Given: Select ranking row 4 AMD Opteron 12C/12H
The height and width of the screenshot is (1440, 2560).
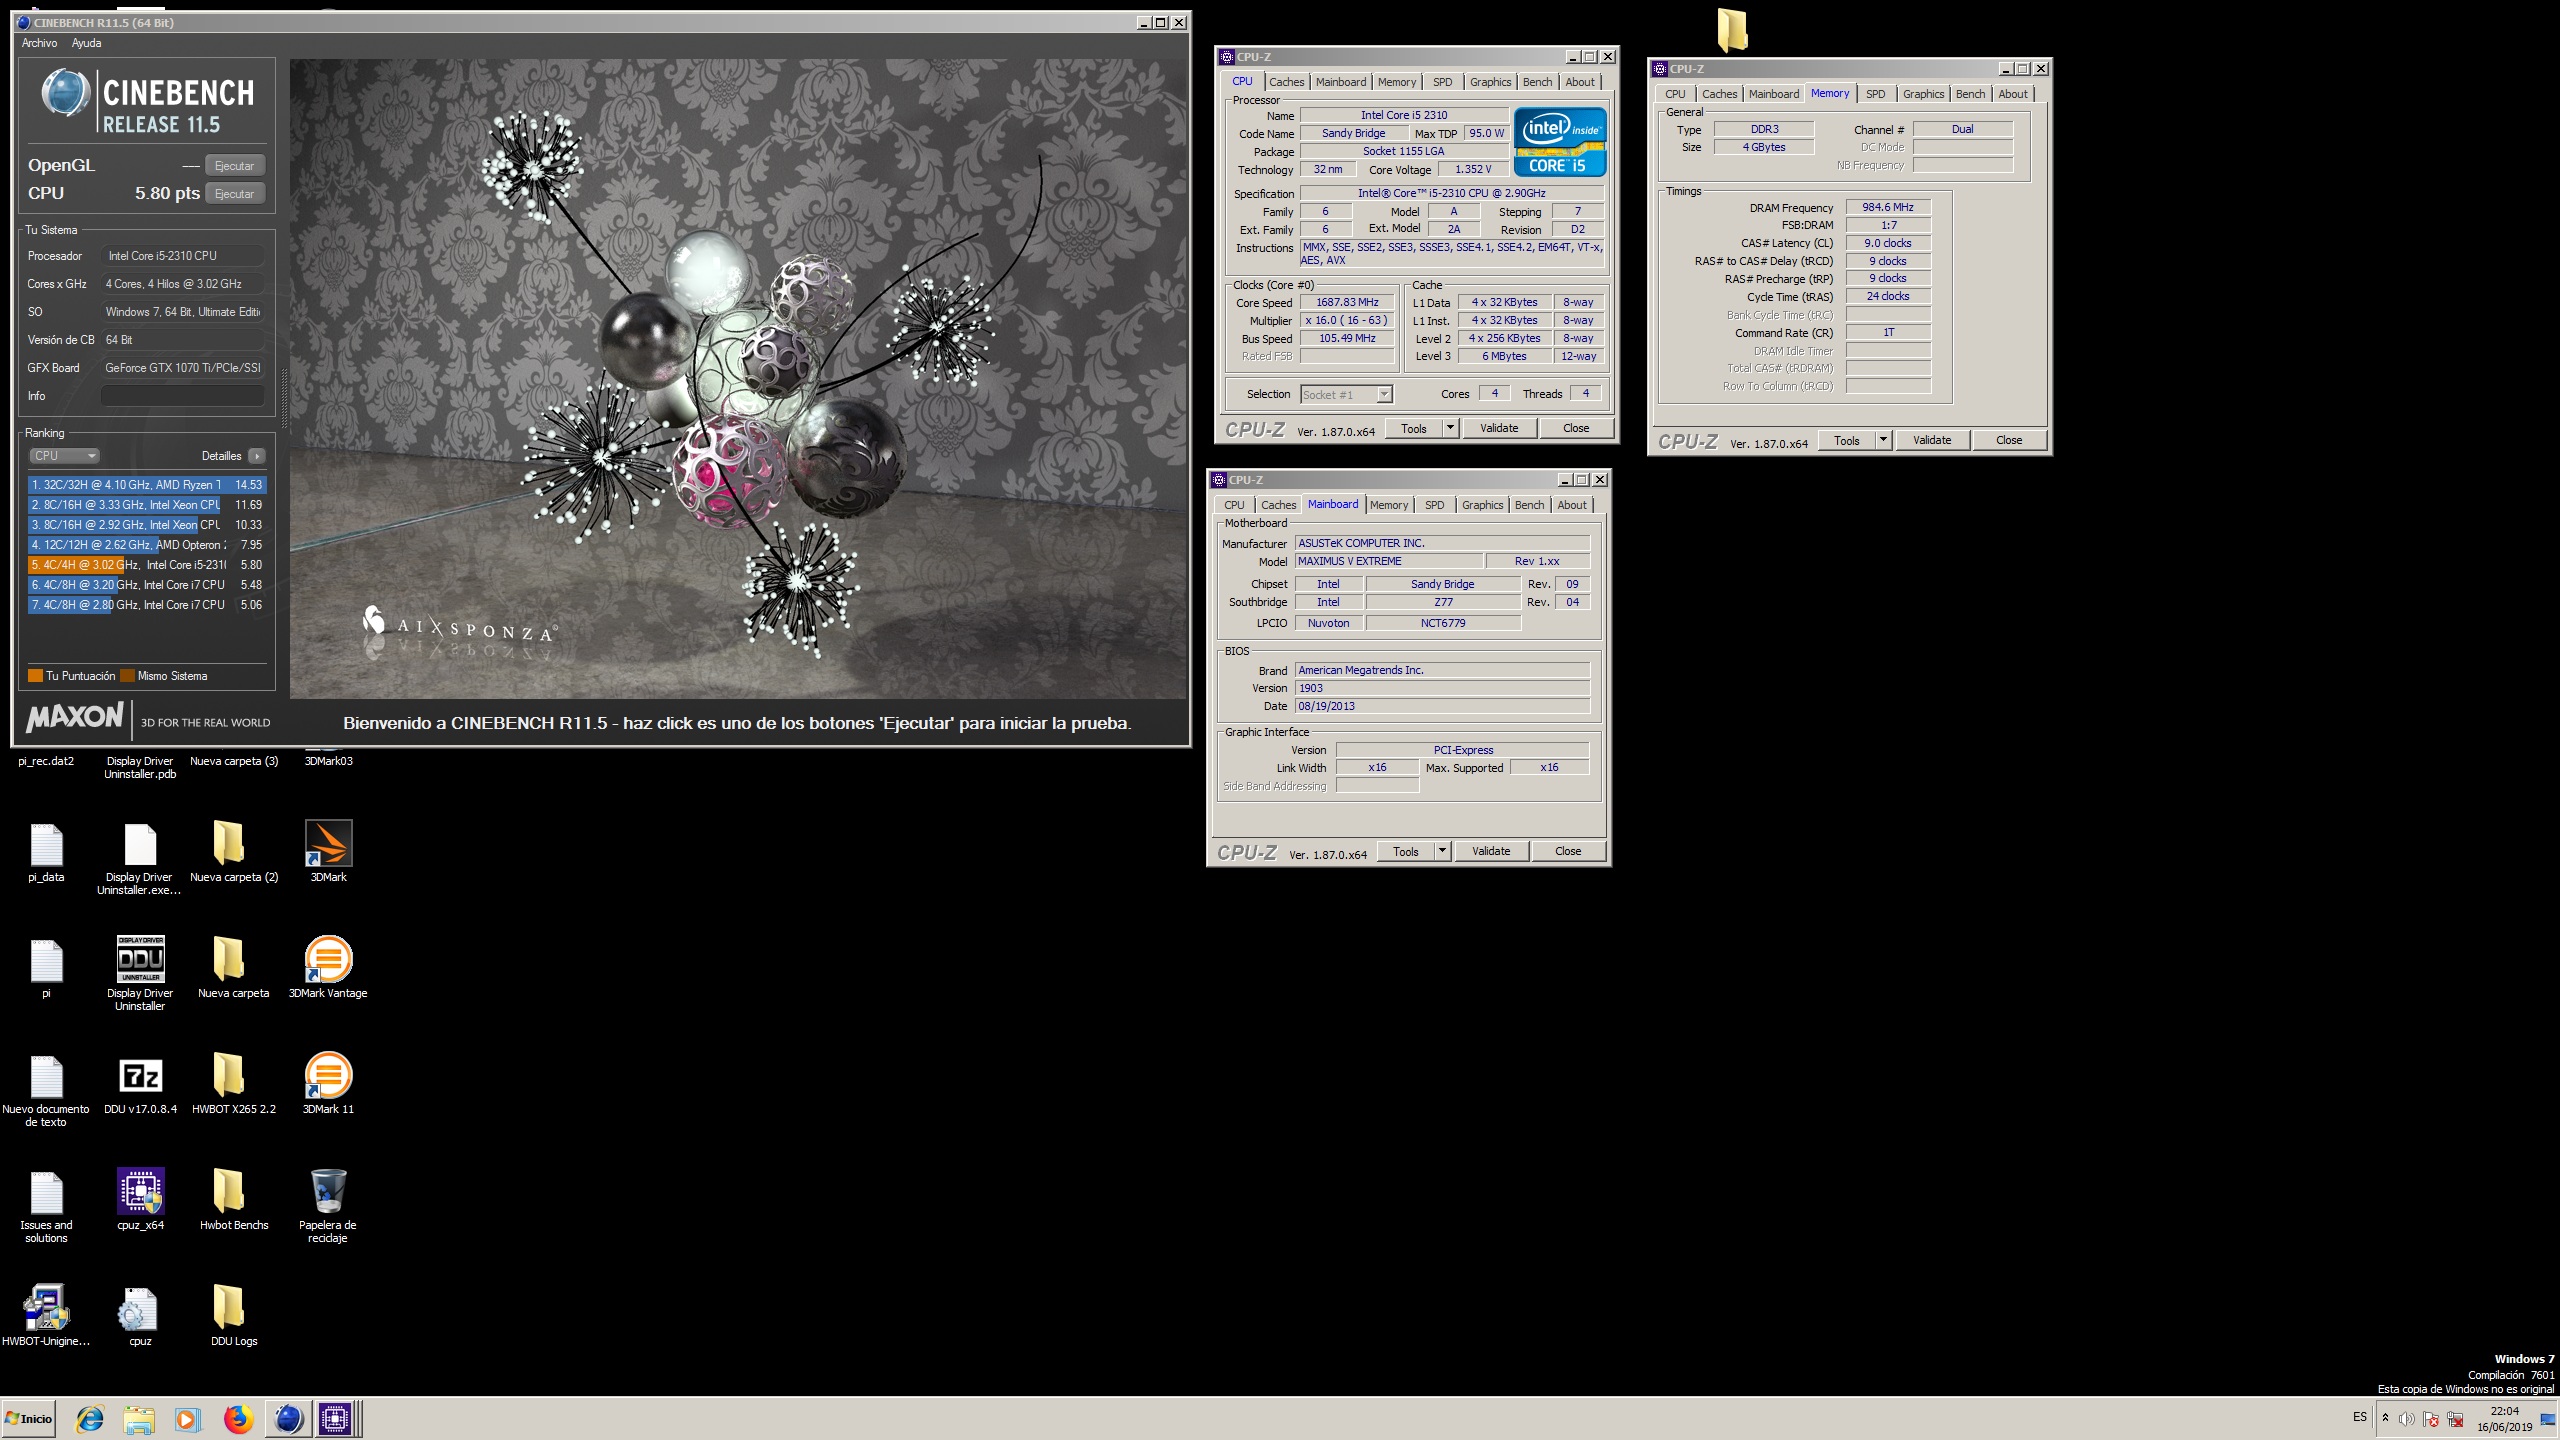Looking at the screenshot, I should coord(147,545).
